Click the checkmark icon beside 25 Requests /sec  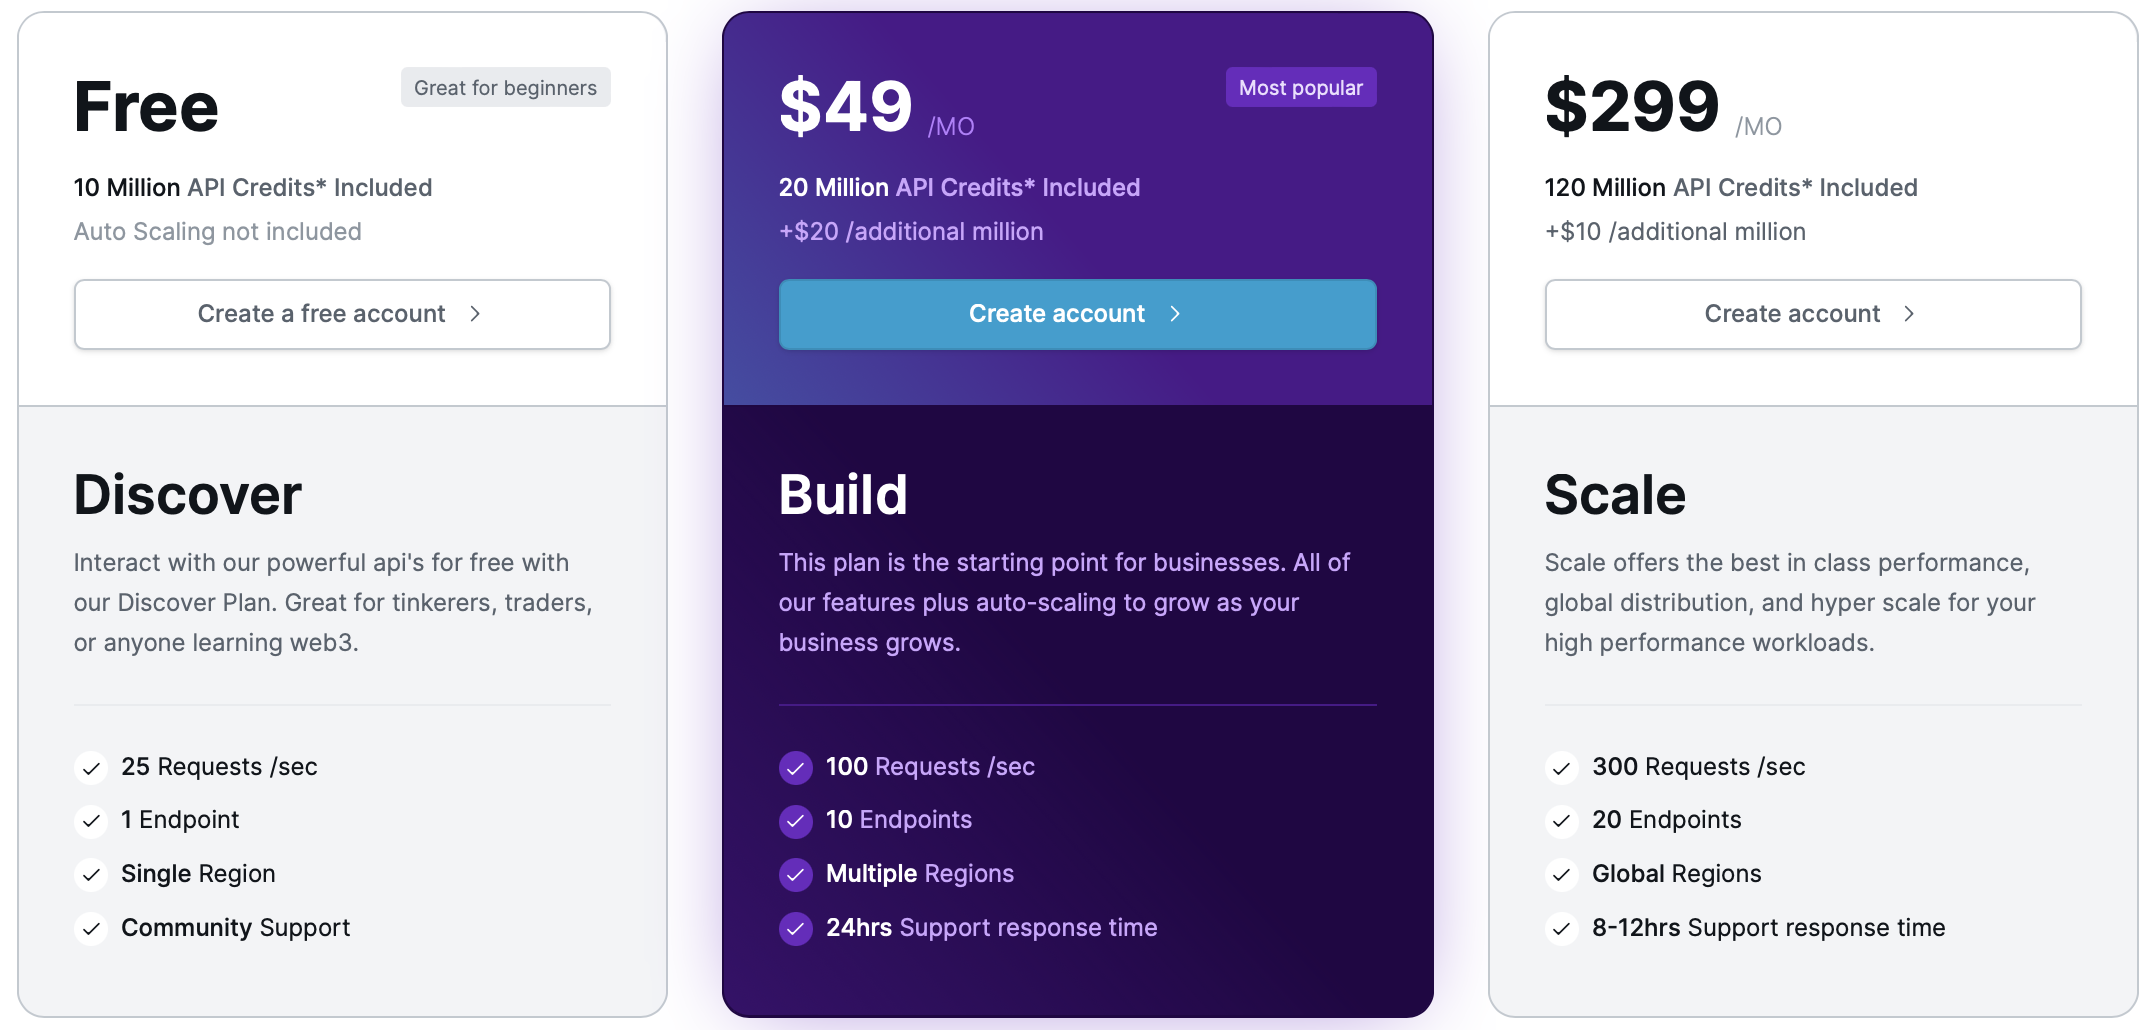pyautogui.click(x=91, y=768)
